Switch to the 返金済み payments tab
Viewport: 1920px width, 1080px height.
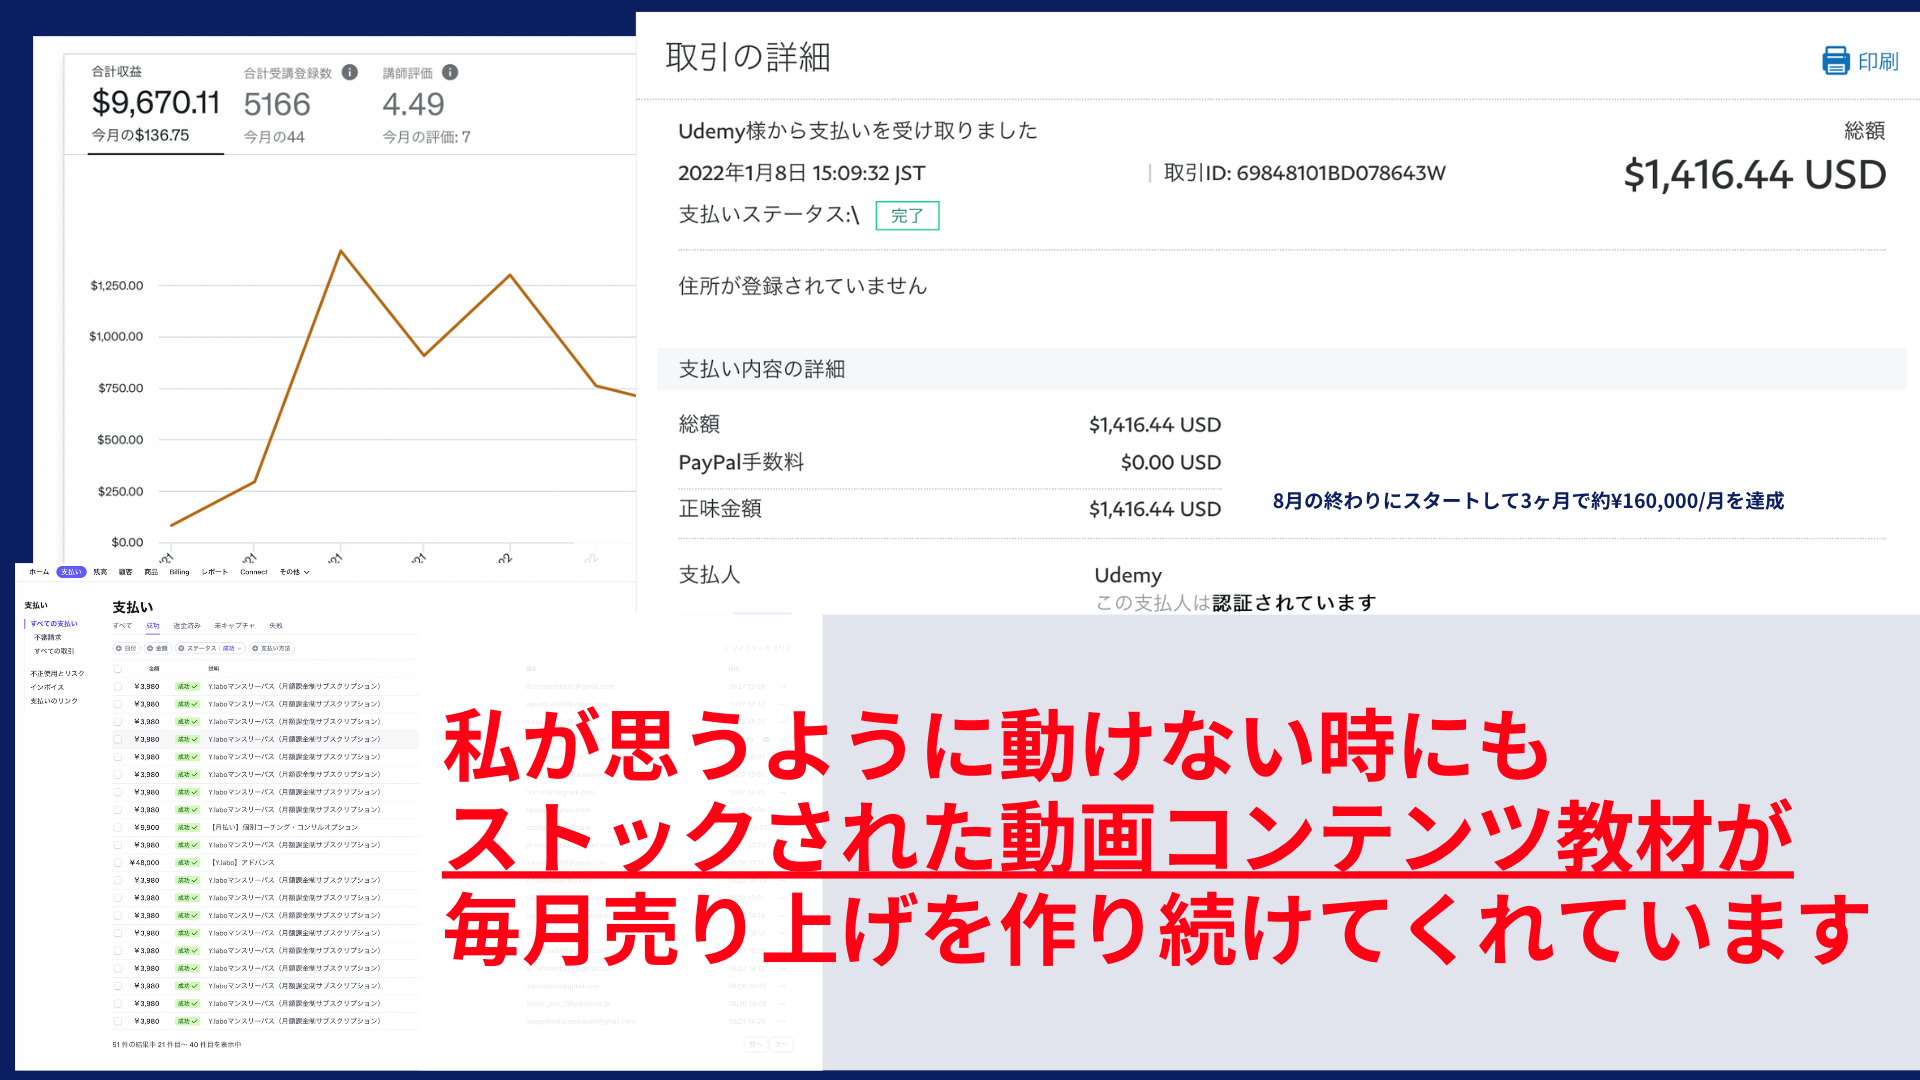pos(187,625)
